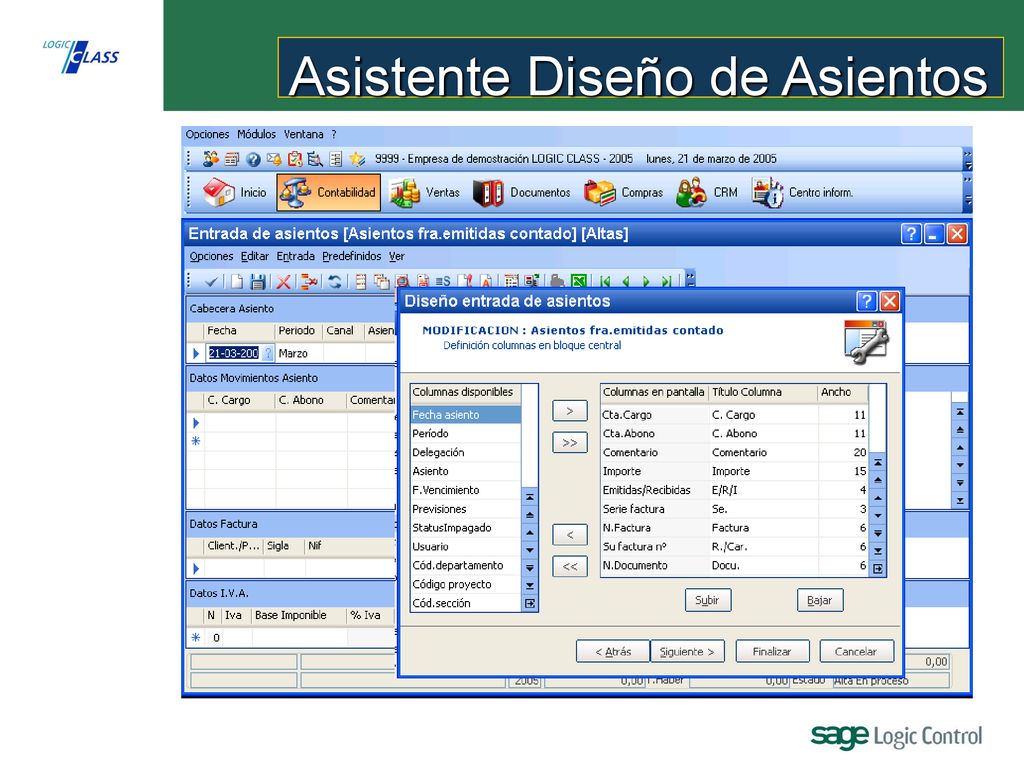The image size is (1024, 768).
Task: Go to the first record arrow
Action: [x=605, y=281]
